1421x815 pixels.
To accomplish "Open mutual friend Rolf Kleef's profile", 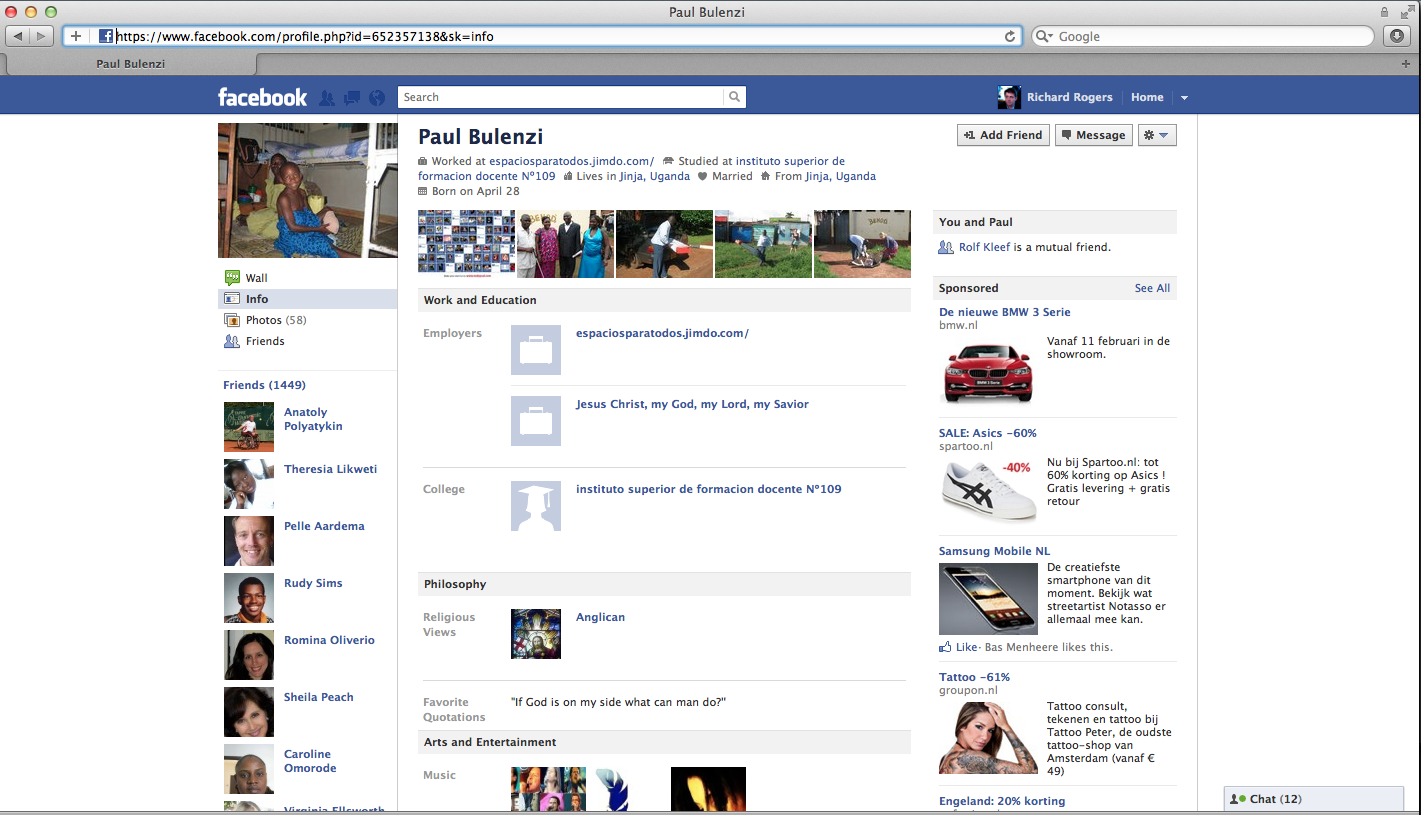I will pyautogui.click(x=984, y=247).
